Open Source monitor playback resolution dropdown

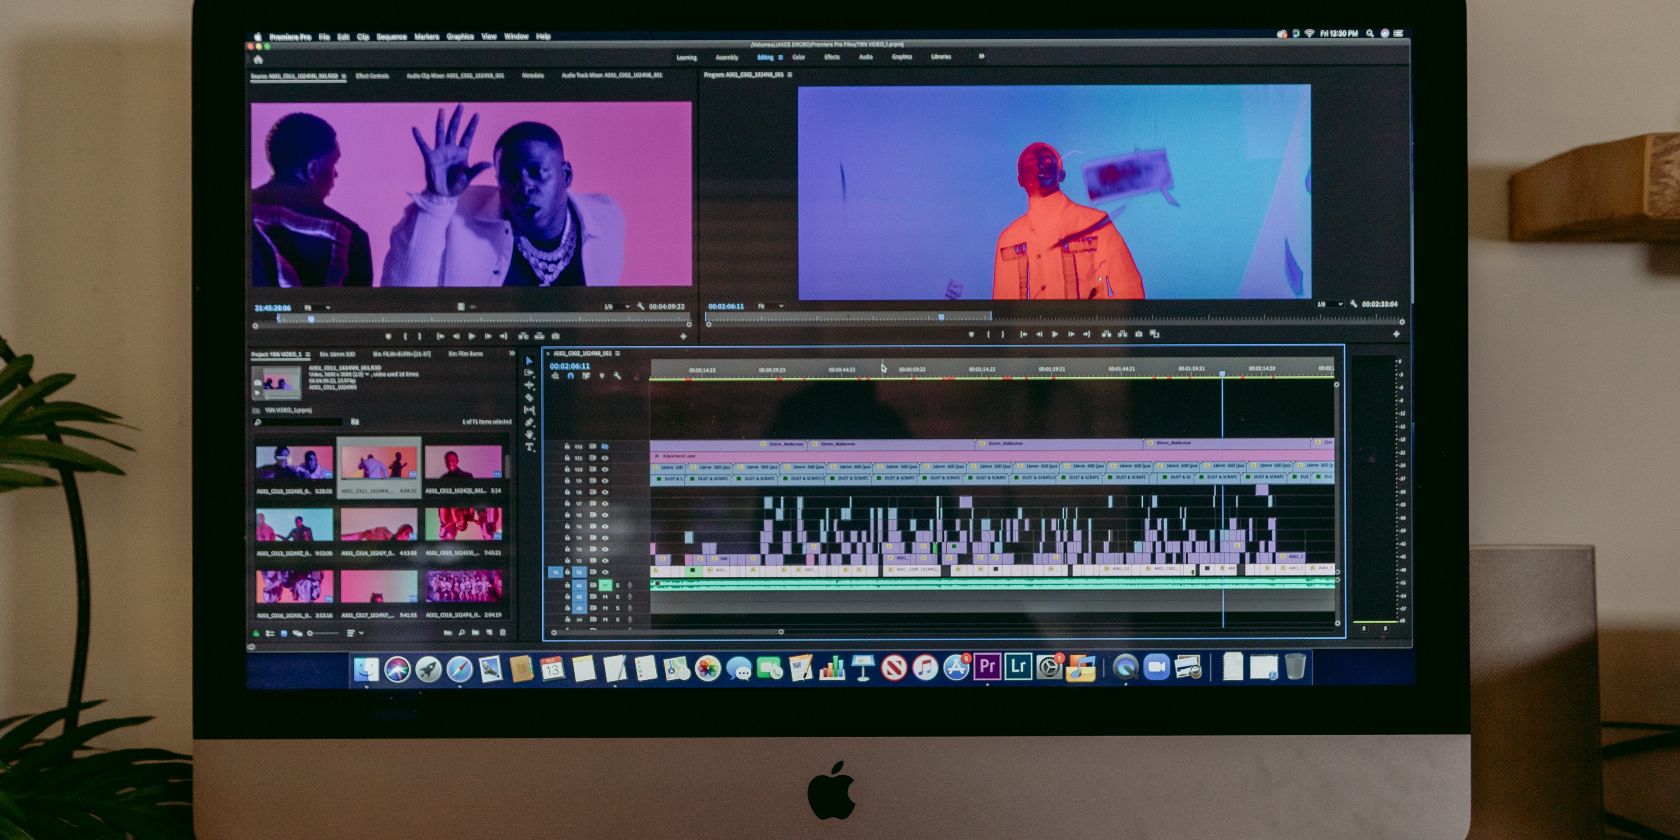[616, 306]
